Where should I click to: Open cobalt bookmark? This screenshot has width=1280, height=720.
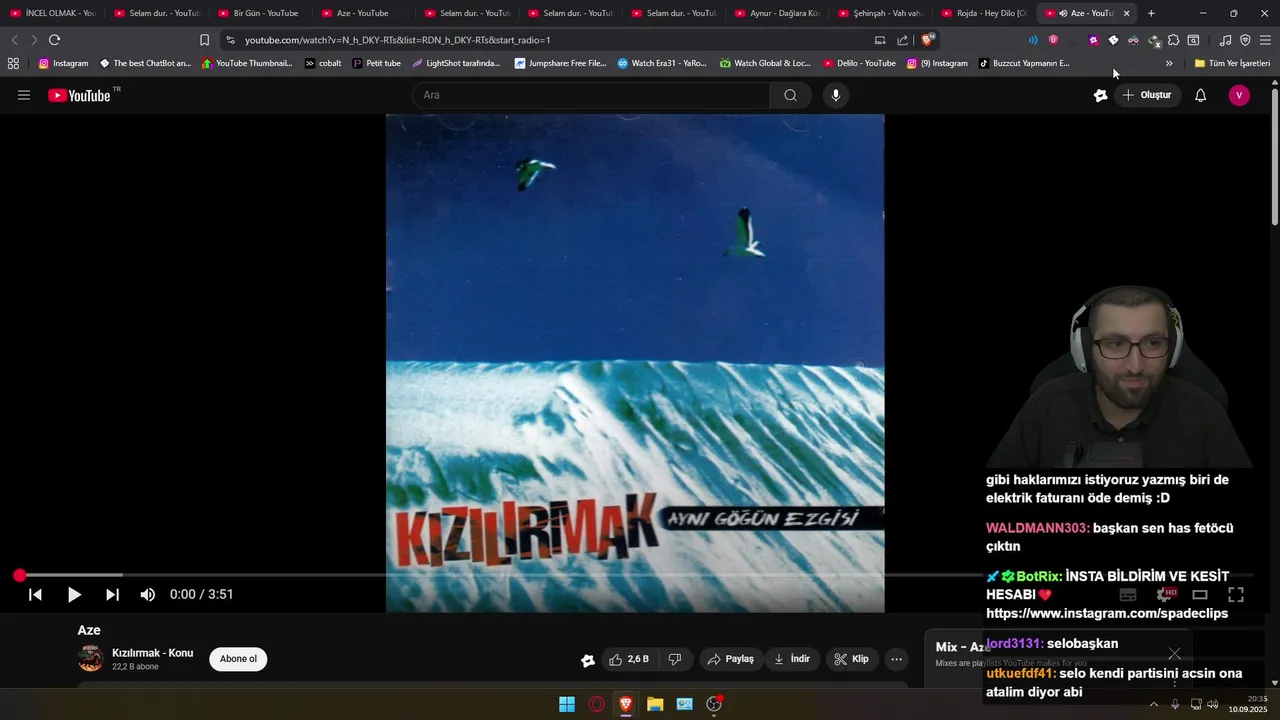click(323, 63)
